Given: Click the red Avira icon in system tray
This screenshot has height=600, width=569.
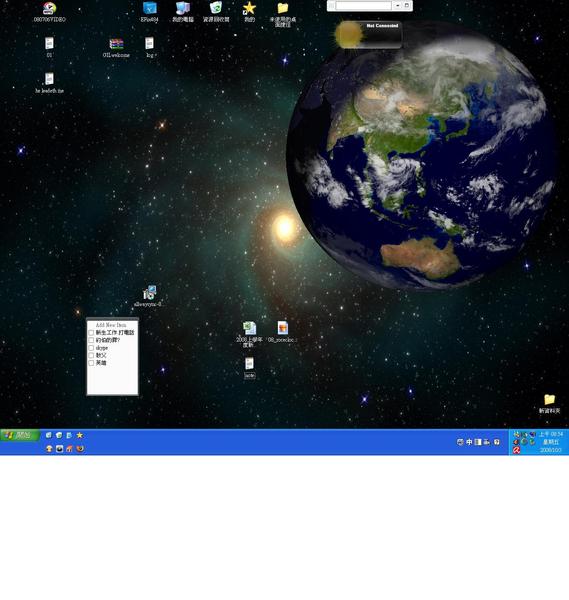Looking at the screenshot, I should [x=517, y=450].
